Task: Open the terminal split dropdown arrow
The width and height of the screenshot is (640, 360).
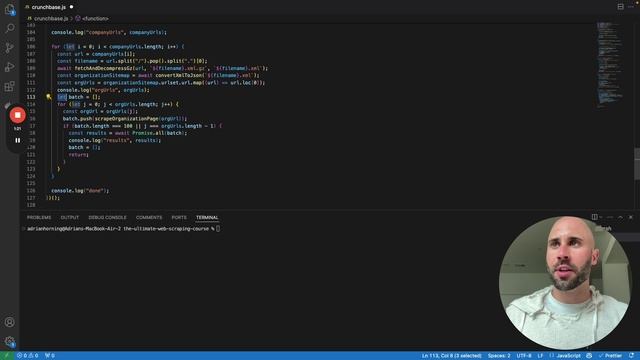Action: (600, 217)
